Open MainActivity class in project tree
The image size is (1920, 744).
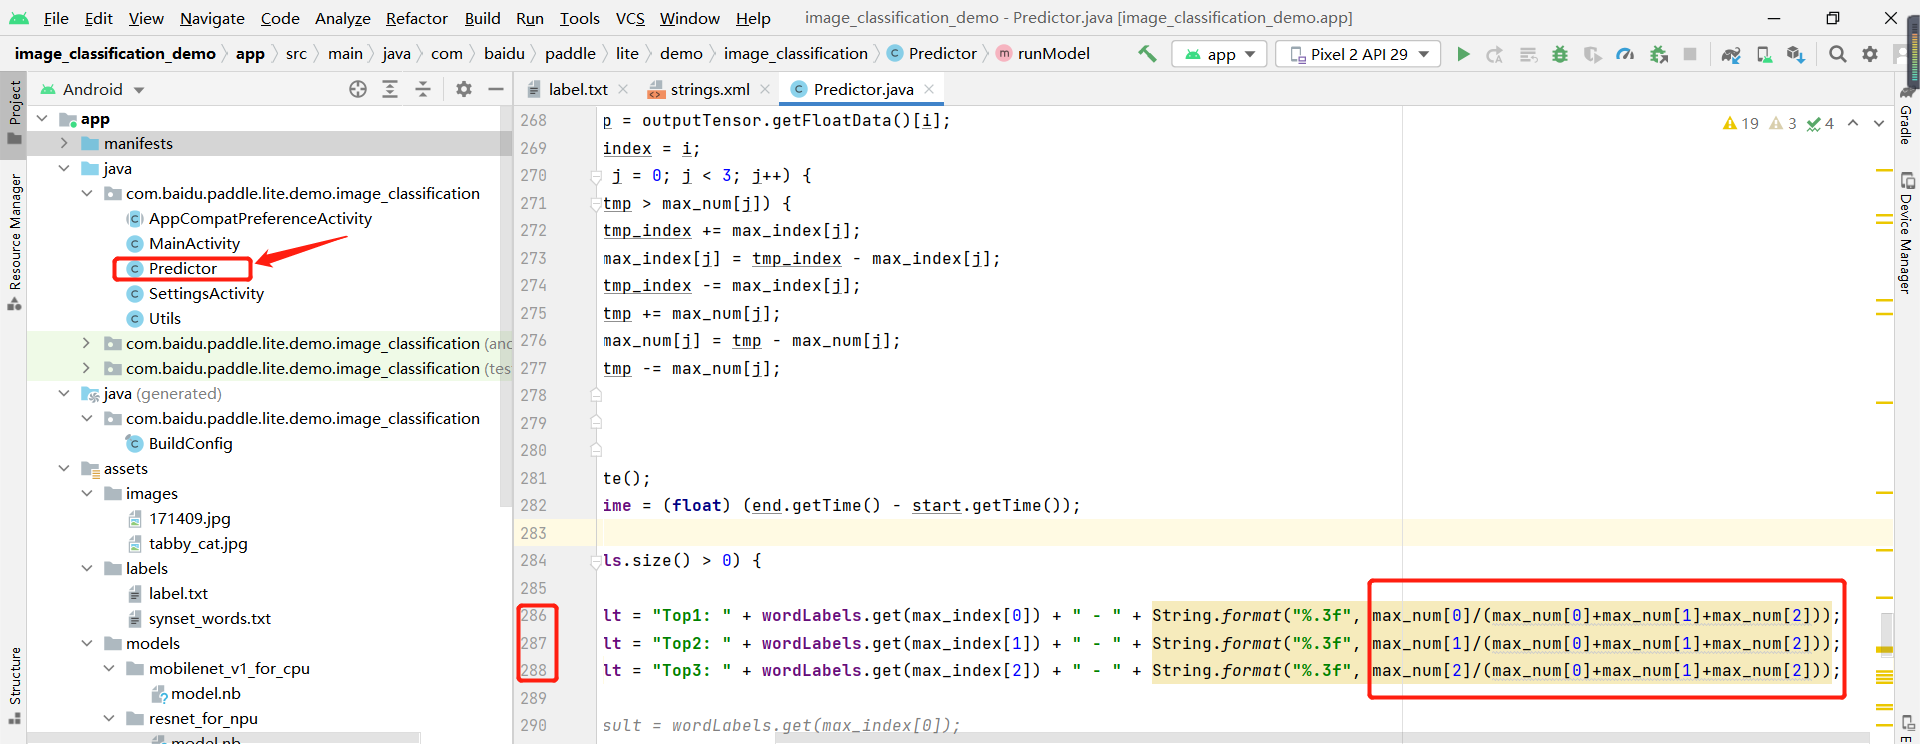(x=194, y=243)
